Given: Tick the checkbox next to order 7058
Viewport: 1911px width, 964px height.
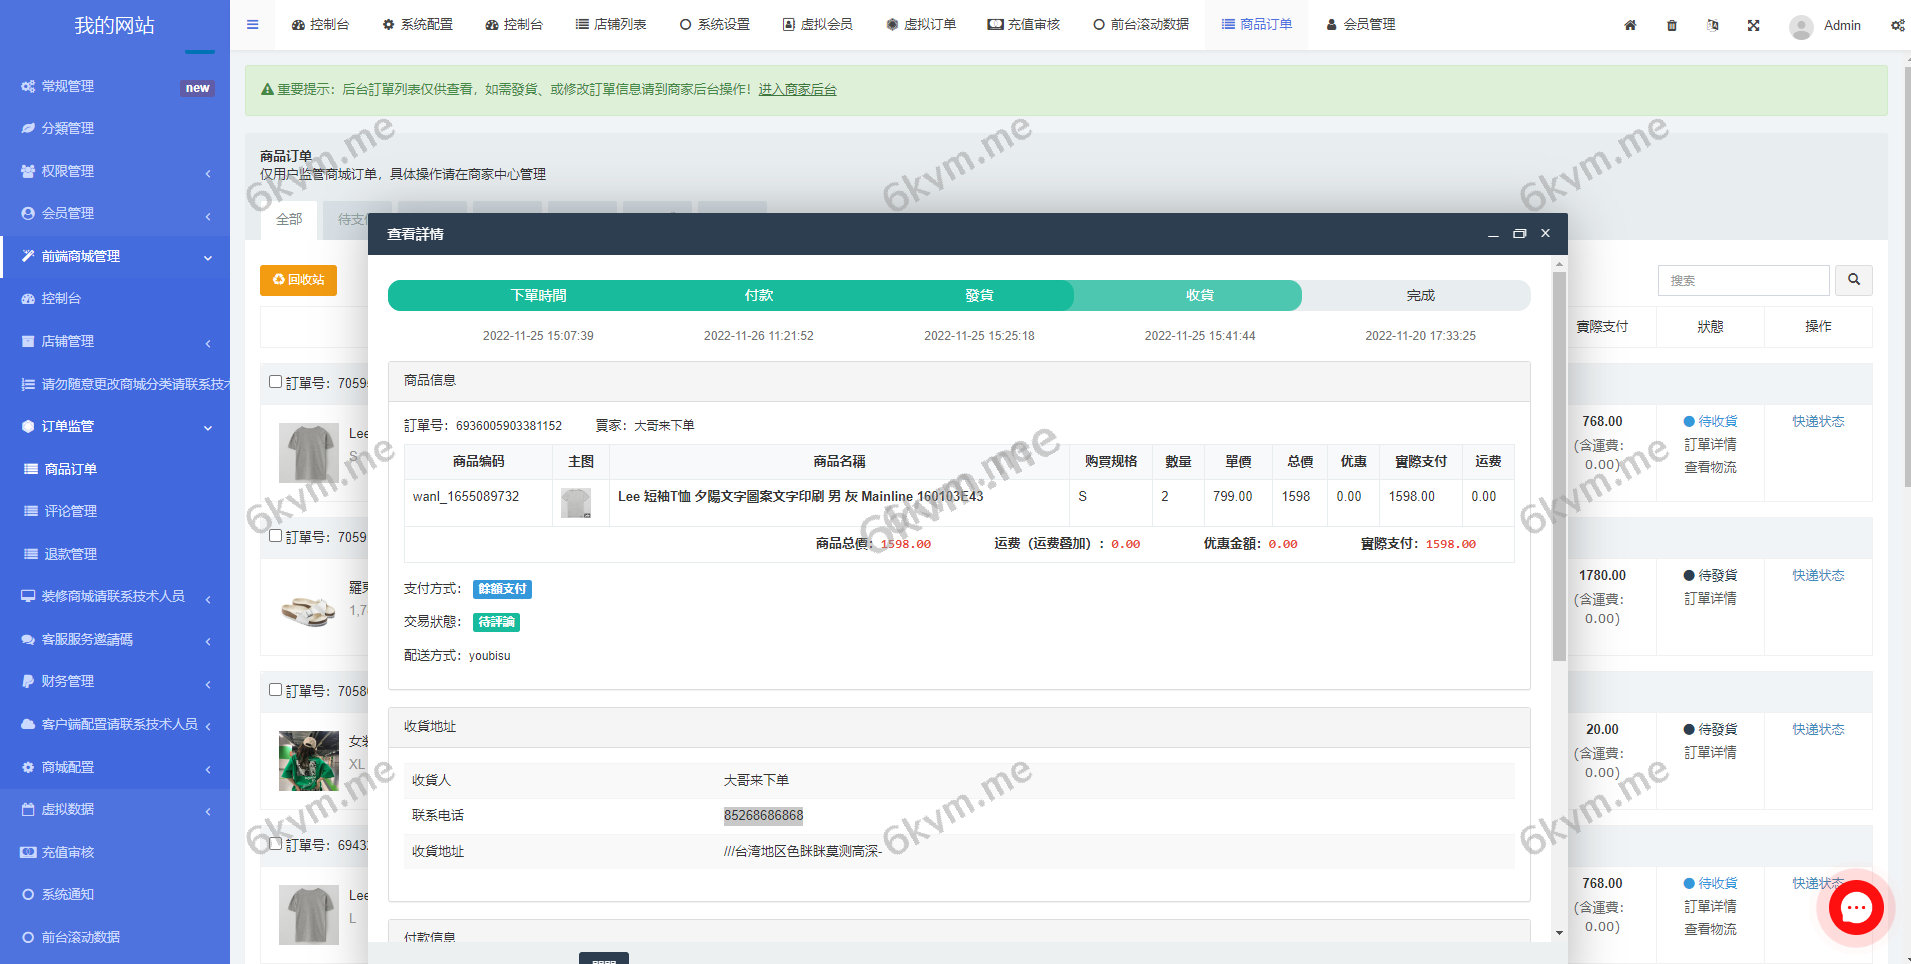Looking at the screenshot, I should pyautogui.click(x=276, y=690).
